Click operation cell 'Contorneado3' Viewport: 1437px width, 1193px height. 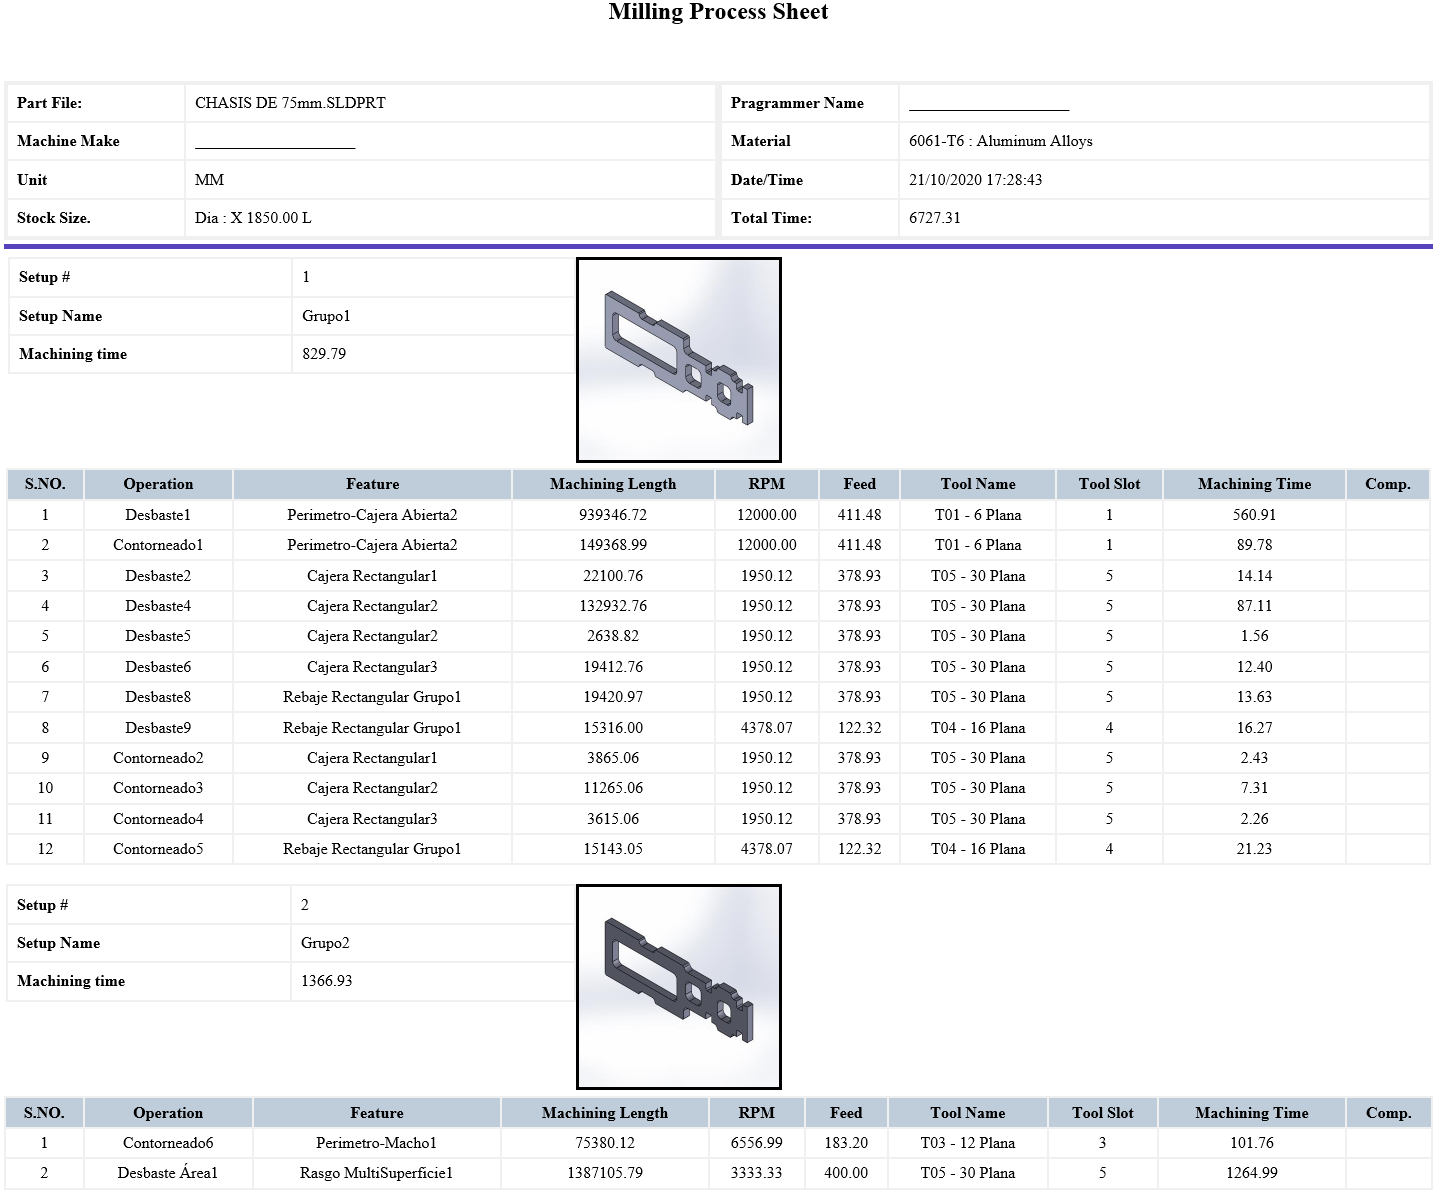pyautogui.click(x=158, y=788)
